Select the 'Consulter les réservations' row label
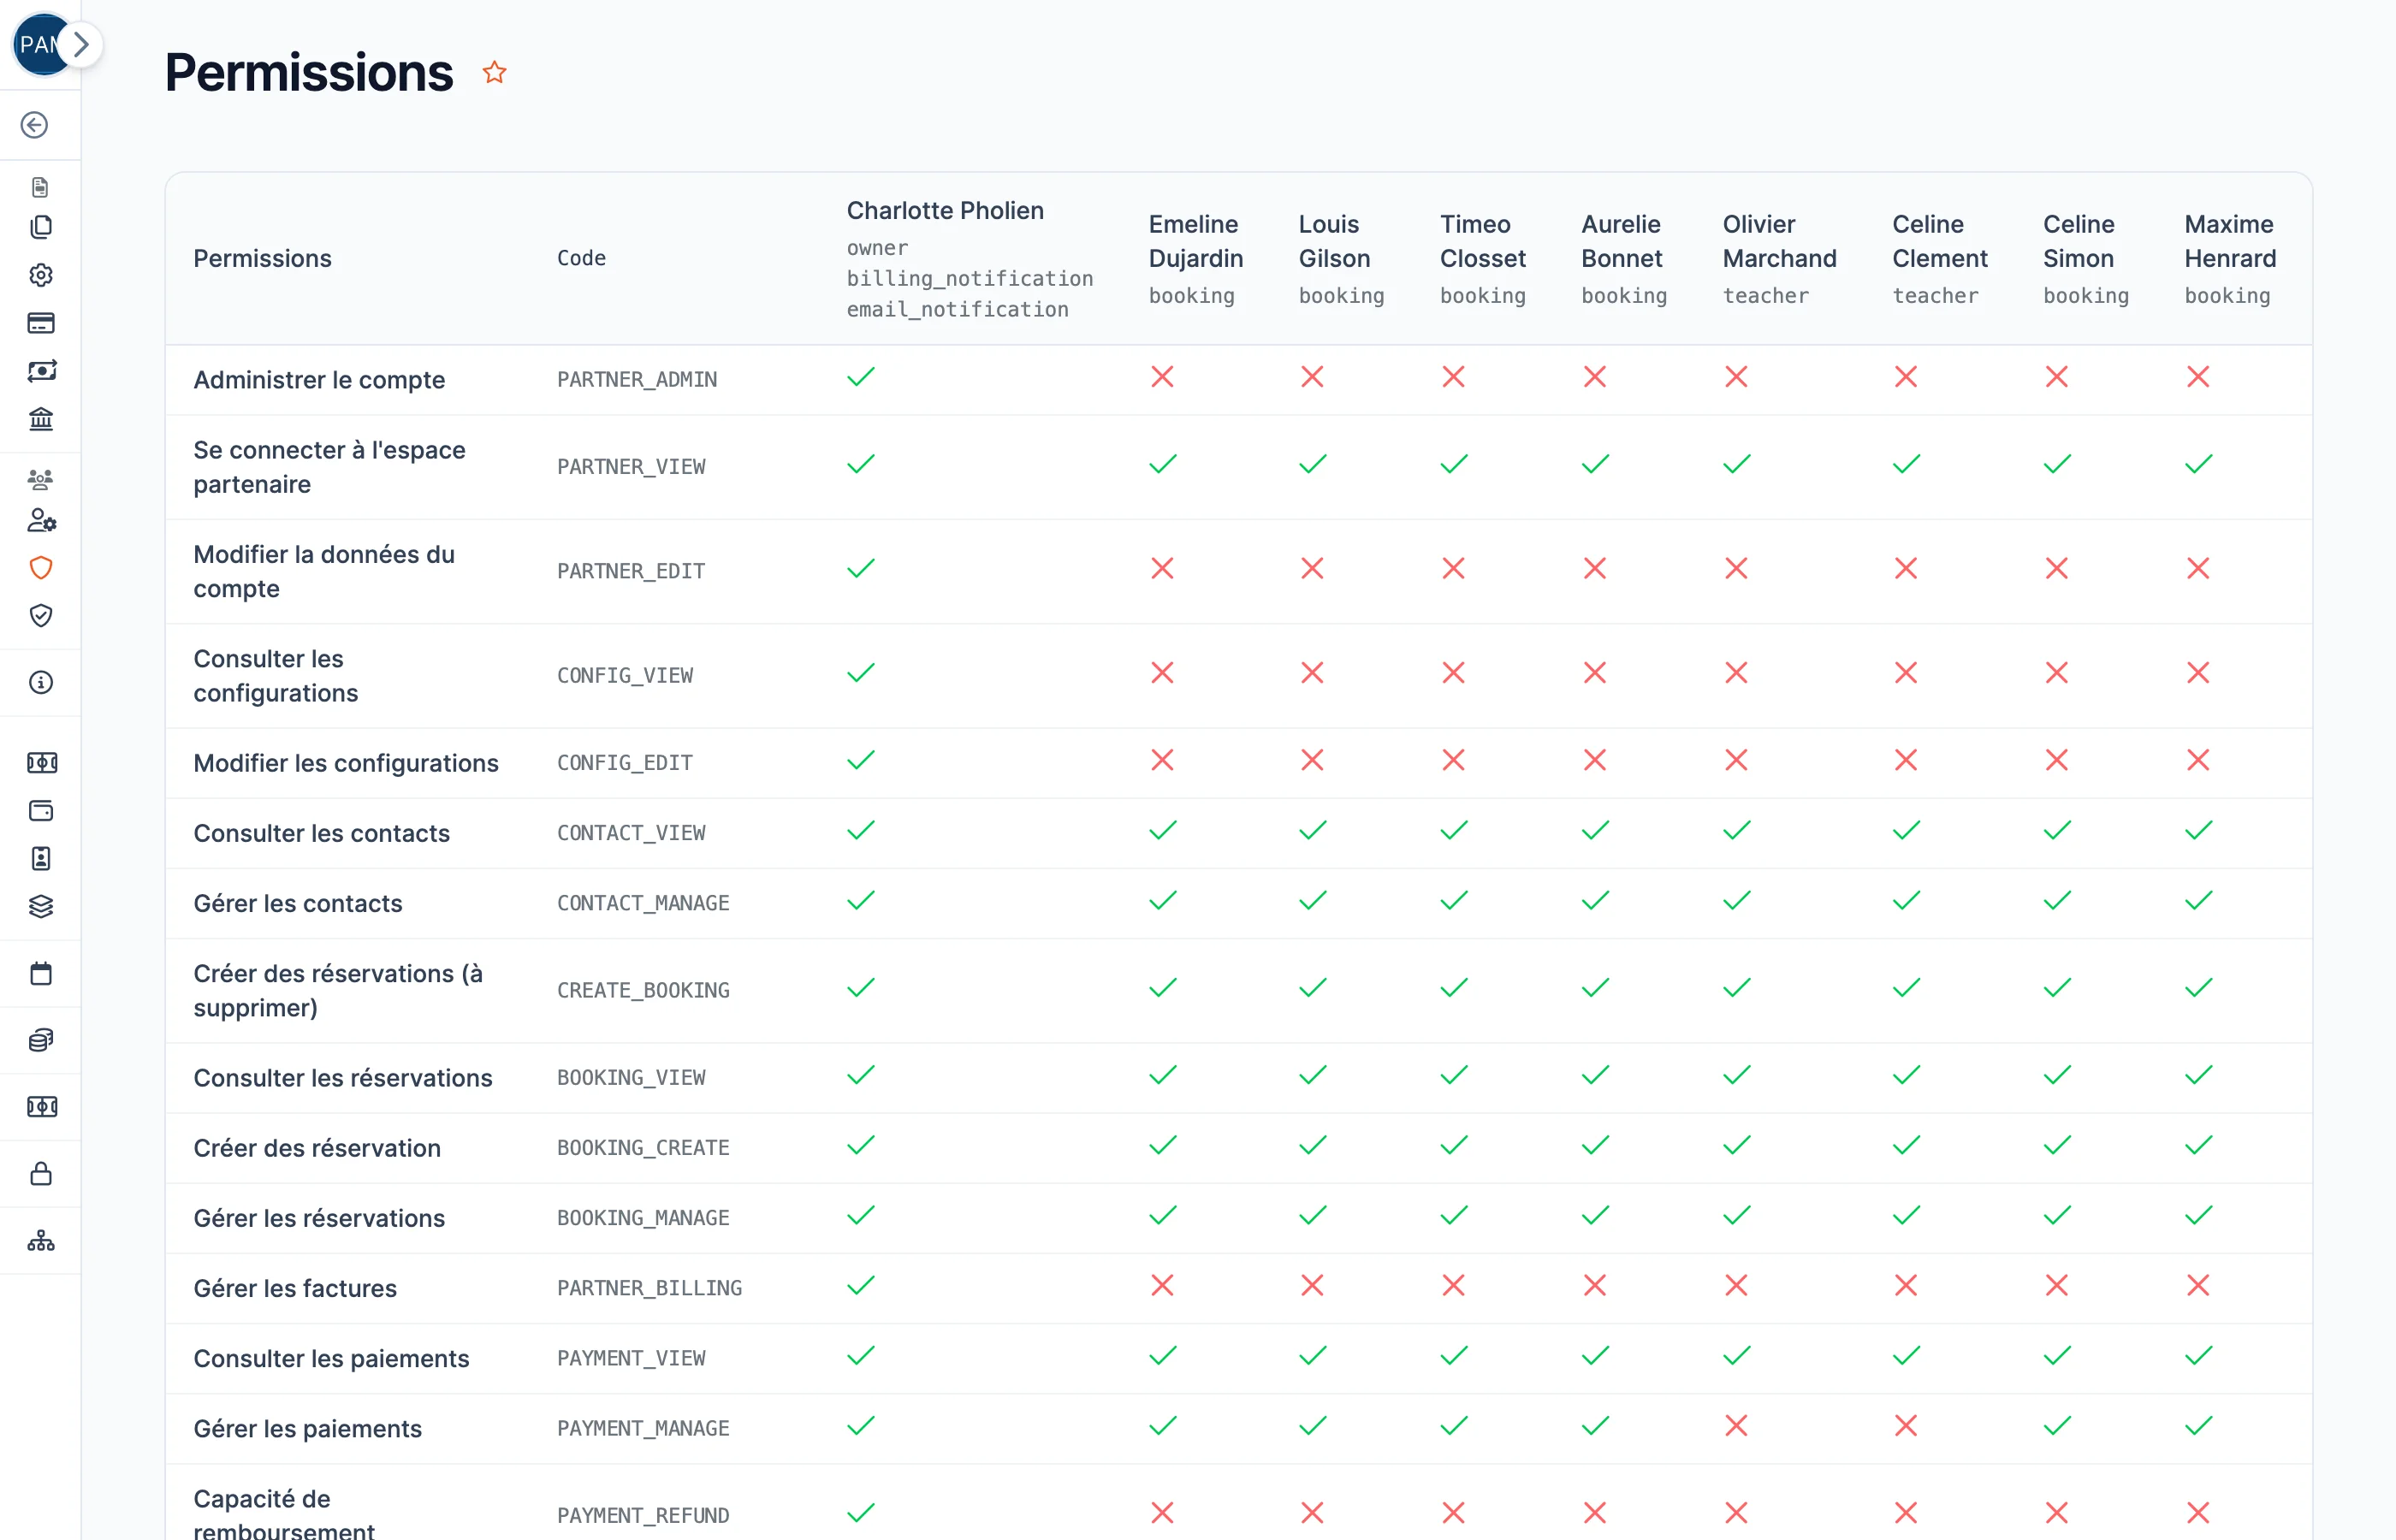The height and width of the screenshot is (1540, 2396). tap(343, 1078)
